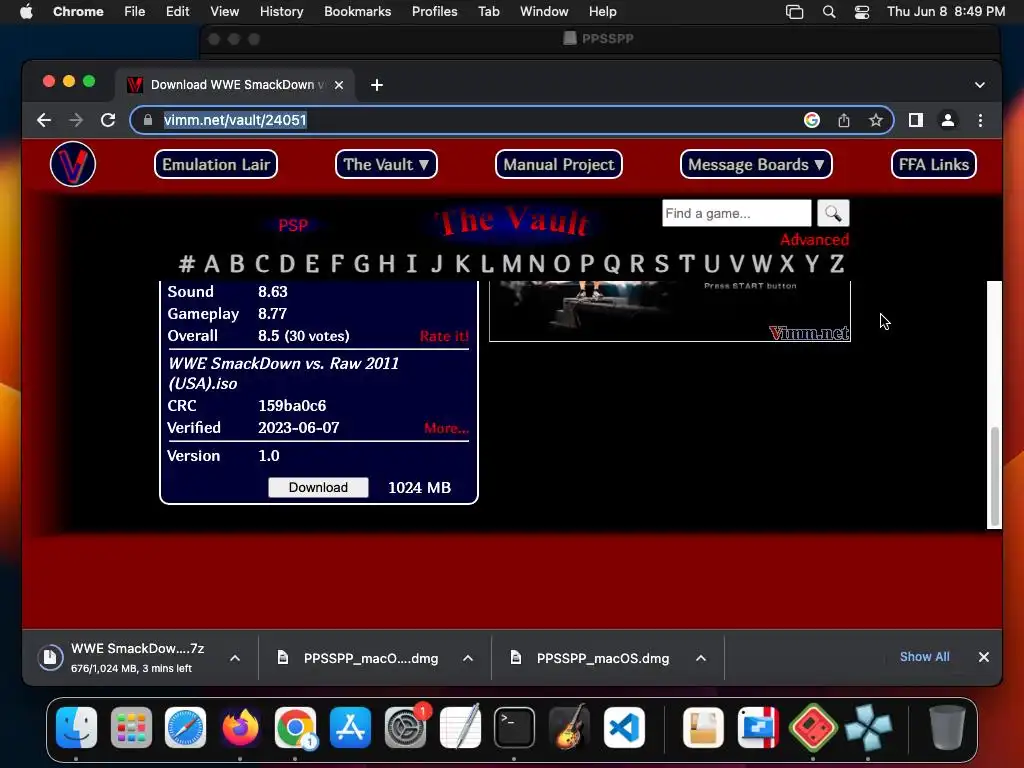This screenshot has height=768, width=1024.
Task: Click the Download button
Action: click(x=318, y=487)
